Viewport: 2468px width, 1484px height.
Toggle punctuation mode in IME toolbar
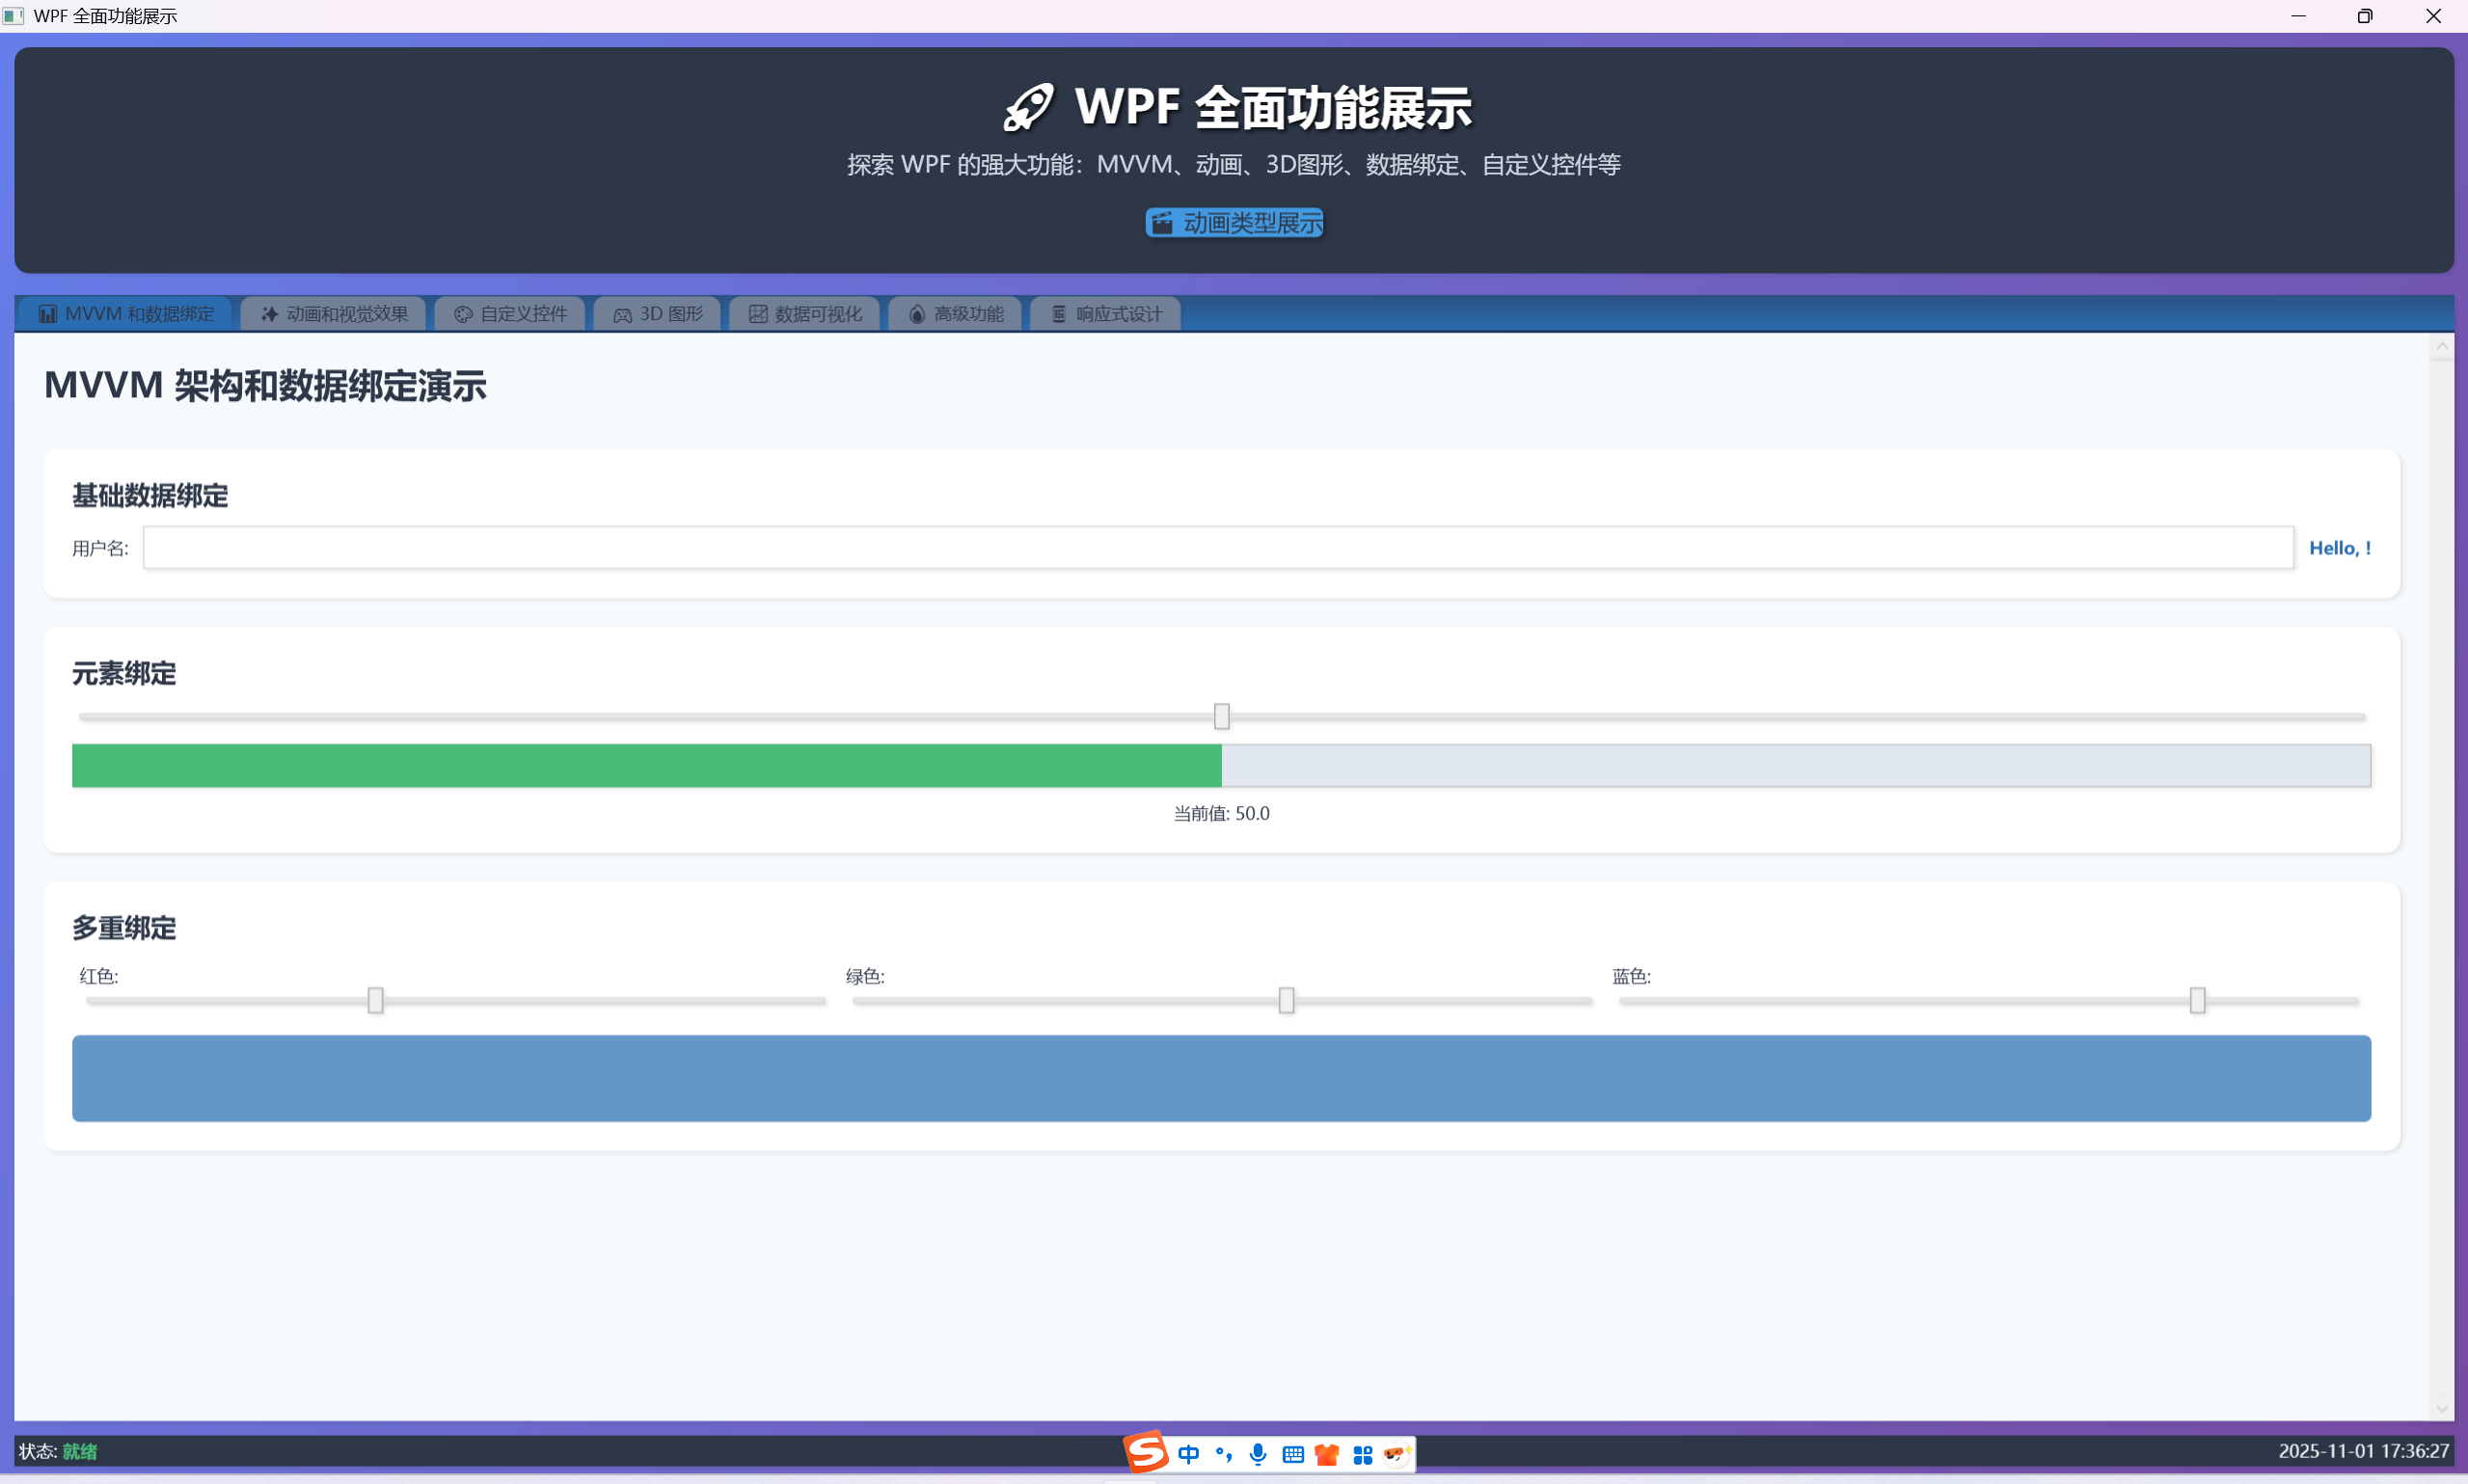(x=1223, y=1454)
